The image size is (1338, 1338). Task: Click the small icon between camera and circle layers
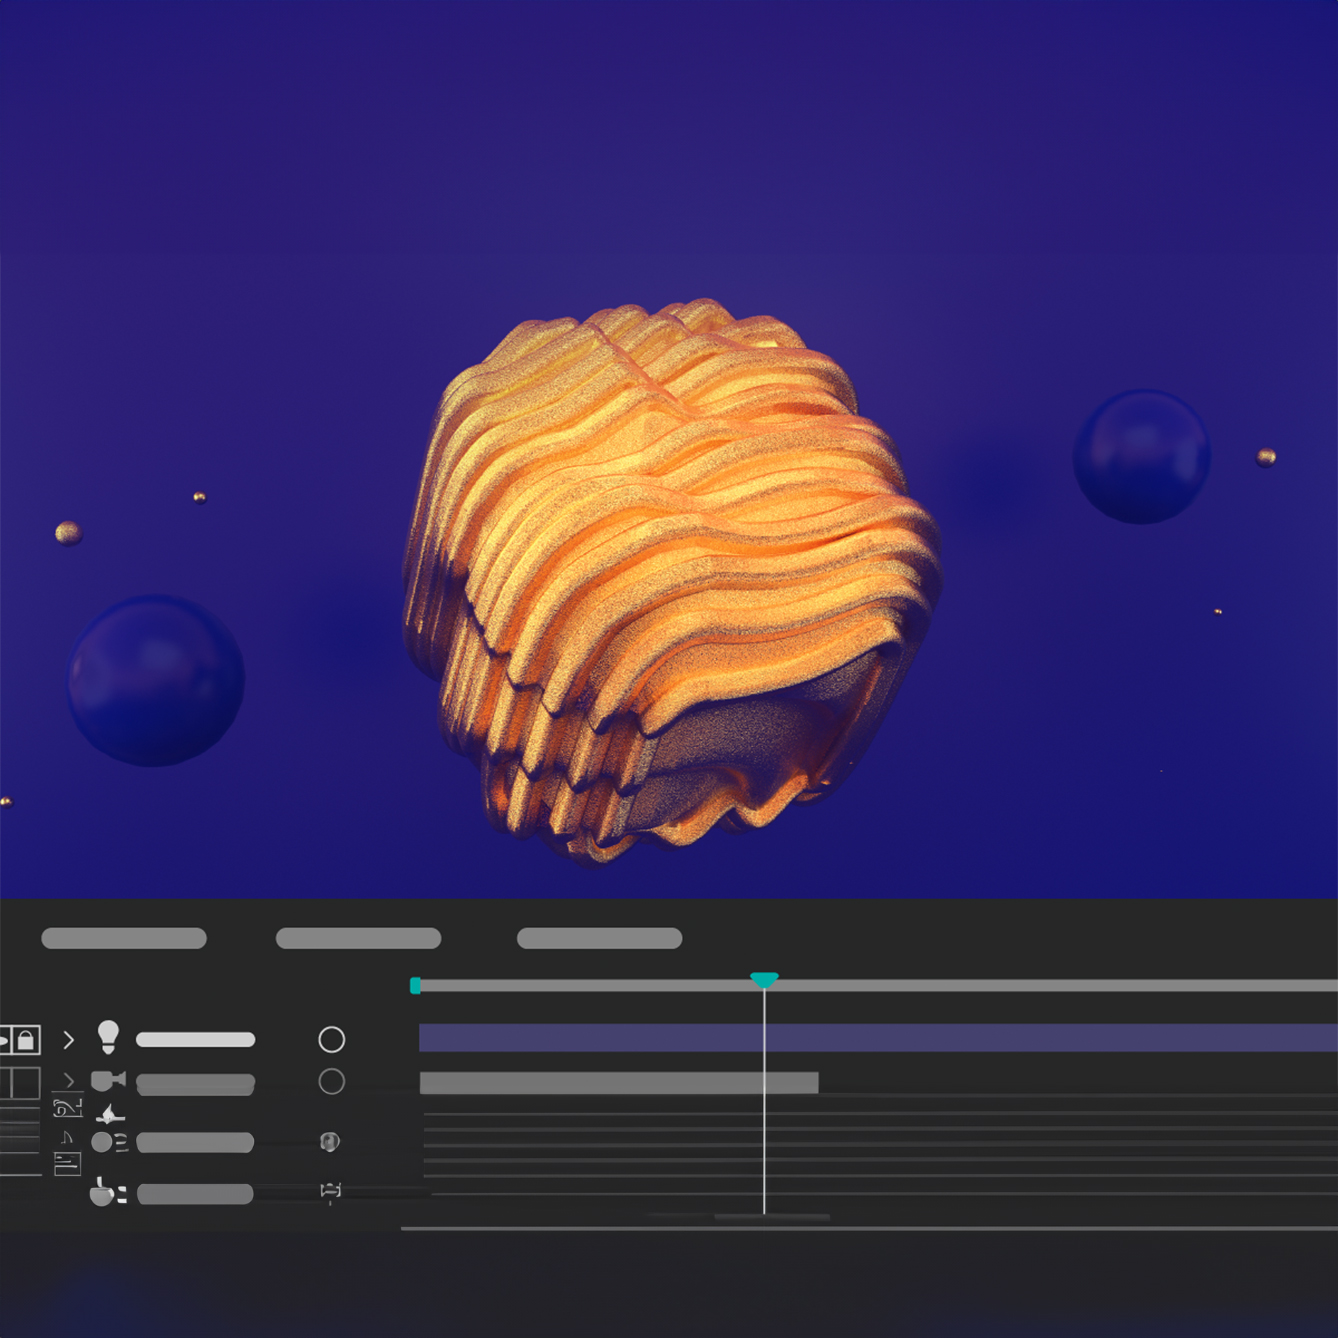(110, 1114)
